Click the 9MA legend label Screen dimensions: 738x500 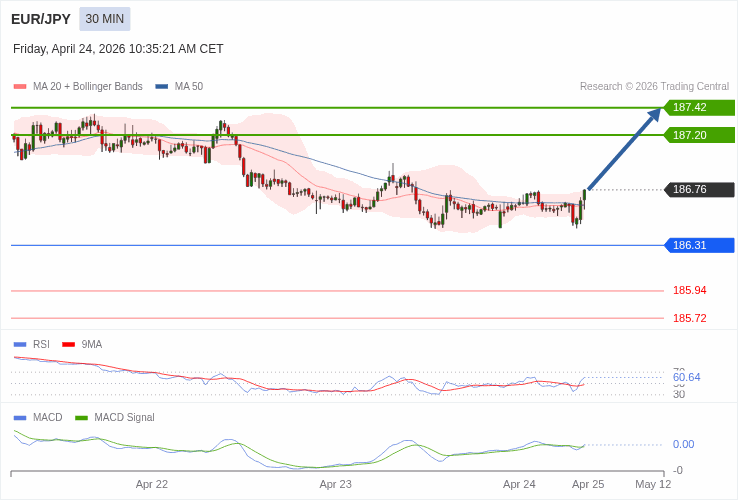[92, 345]
